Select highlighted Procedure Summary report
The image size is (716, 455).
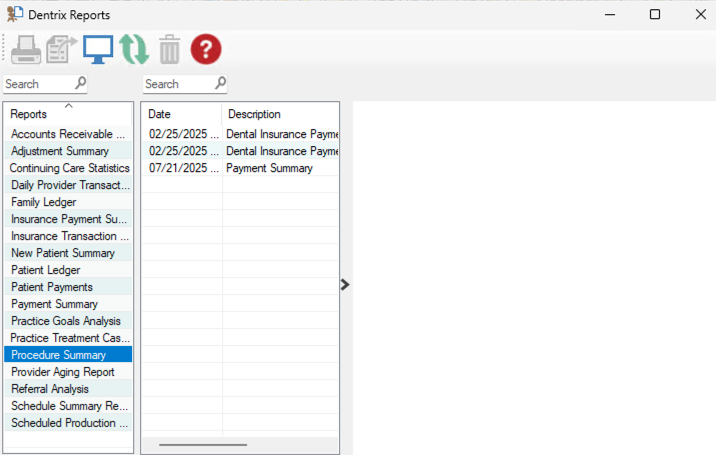click(68, 354)
